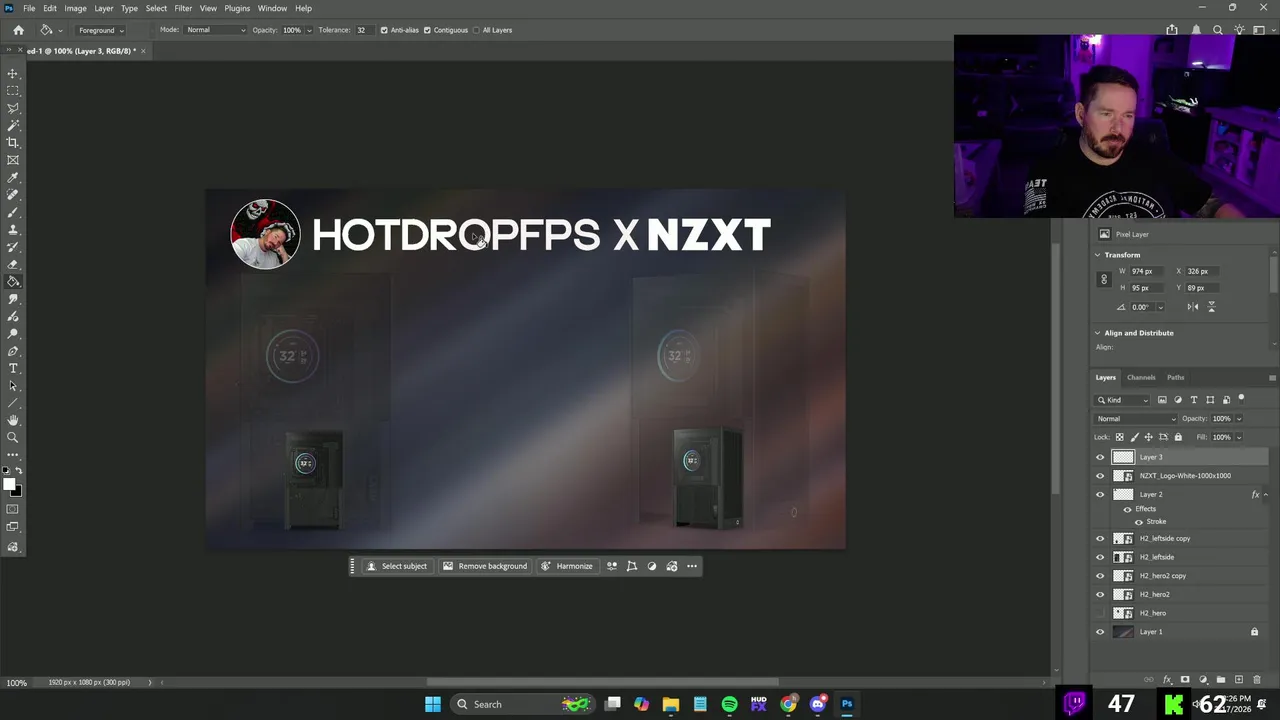Select the Clone Stamp tool
1280x720 pixels.
13,229
